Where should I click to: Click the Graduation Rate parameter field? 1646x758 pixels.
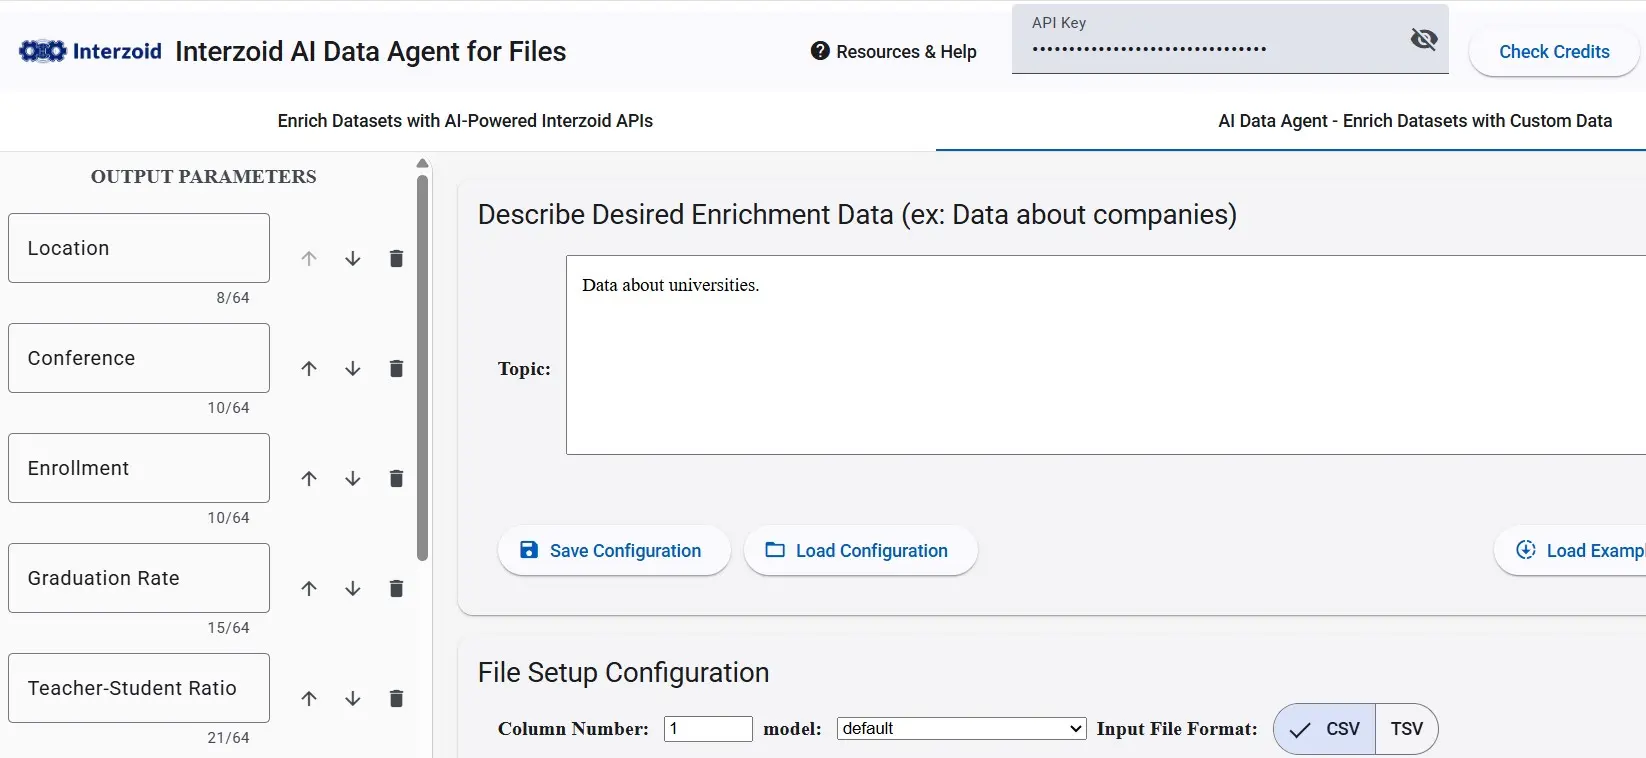click(x=139, y=578)
